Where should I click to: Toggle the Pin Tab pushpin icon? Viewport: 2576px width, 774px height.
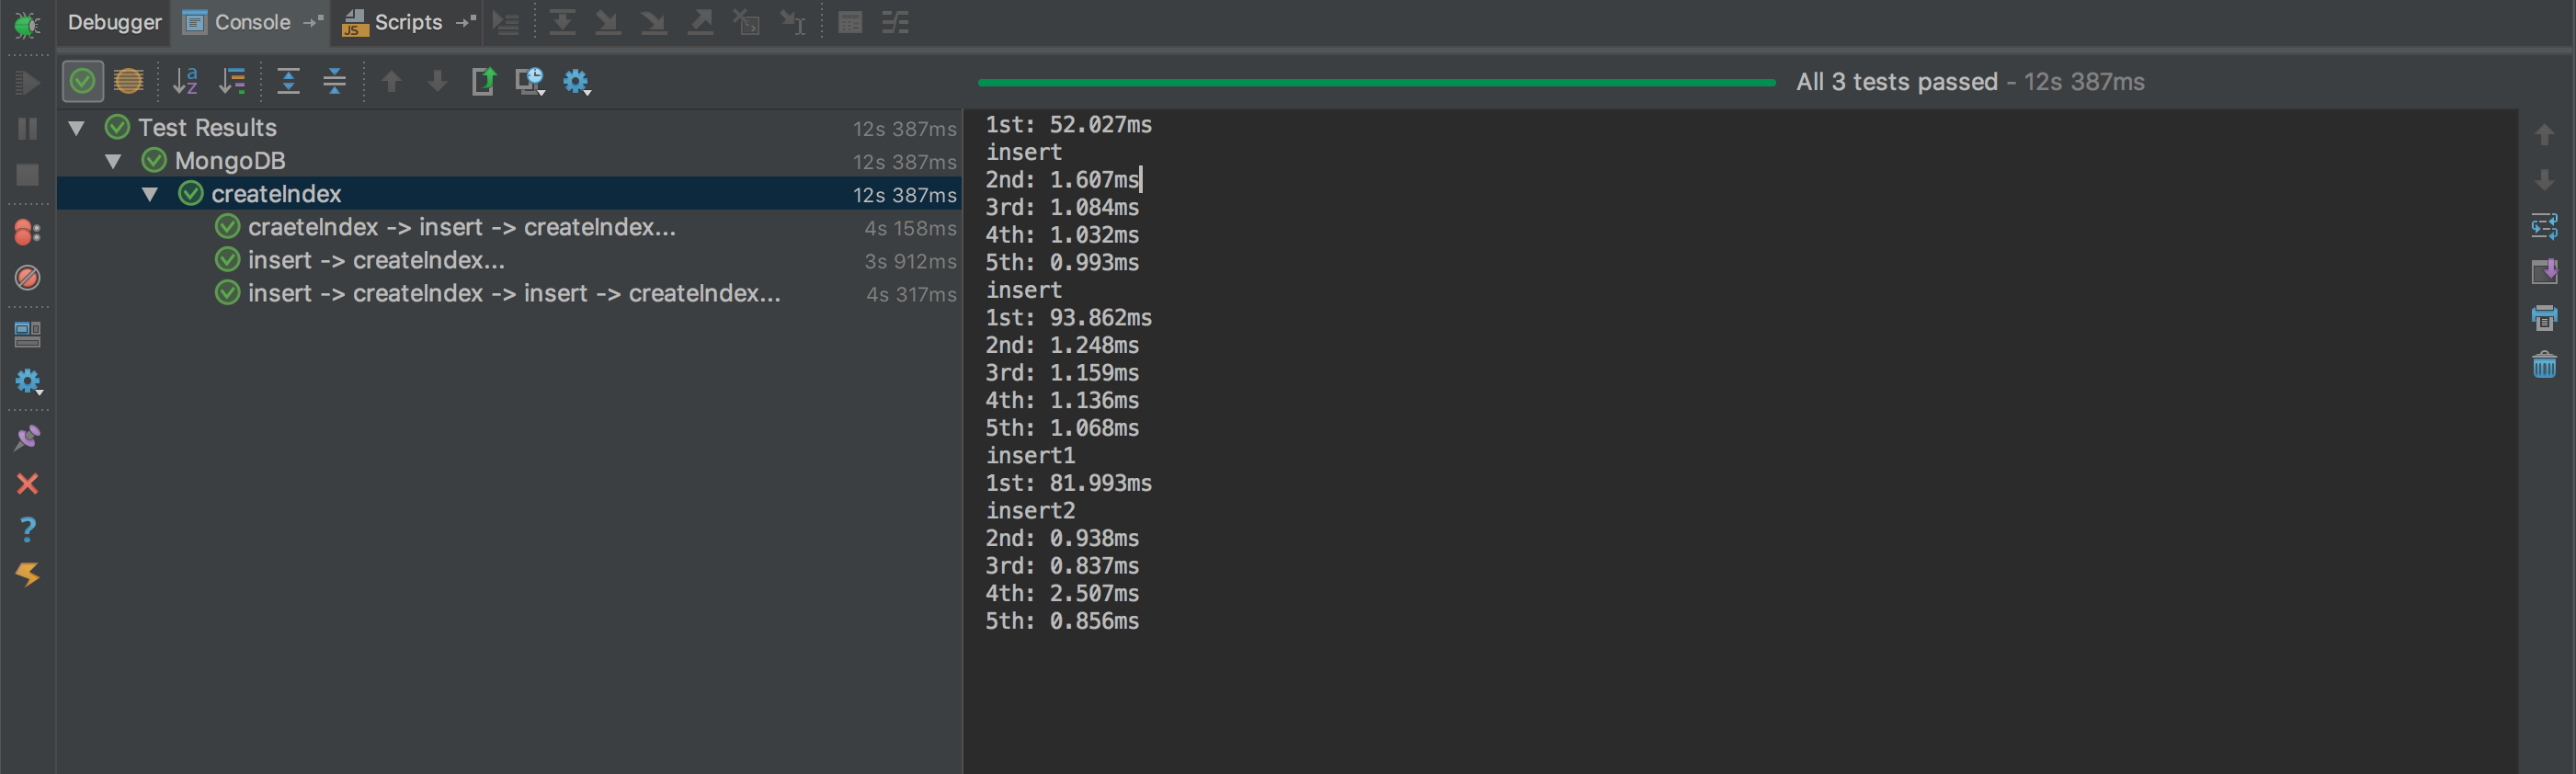point(27,438)
